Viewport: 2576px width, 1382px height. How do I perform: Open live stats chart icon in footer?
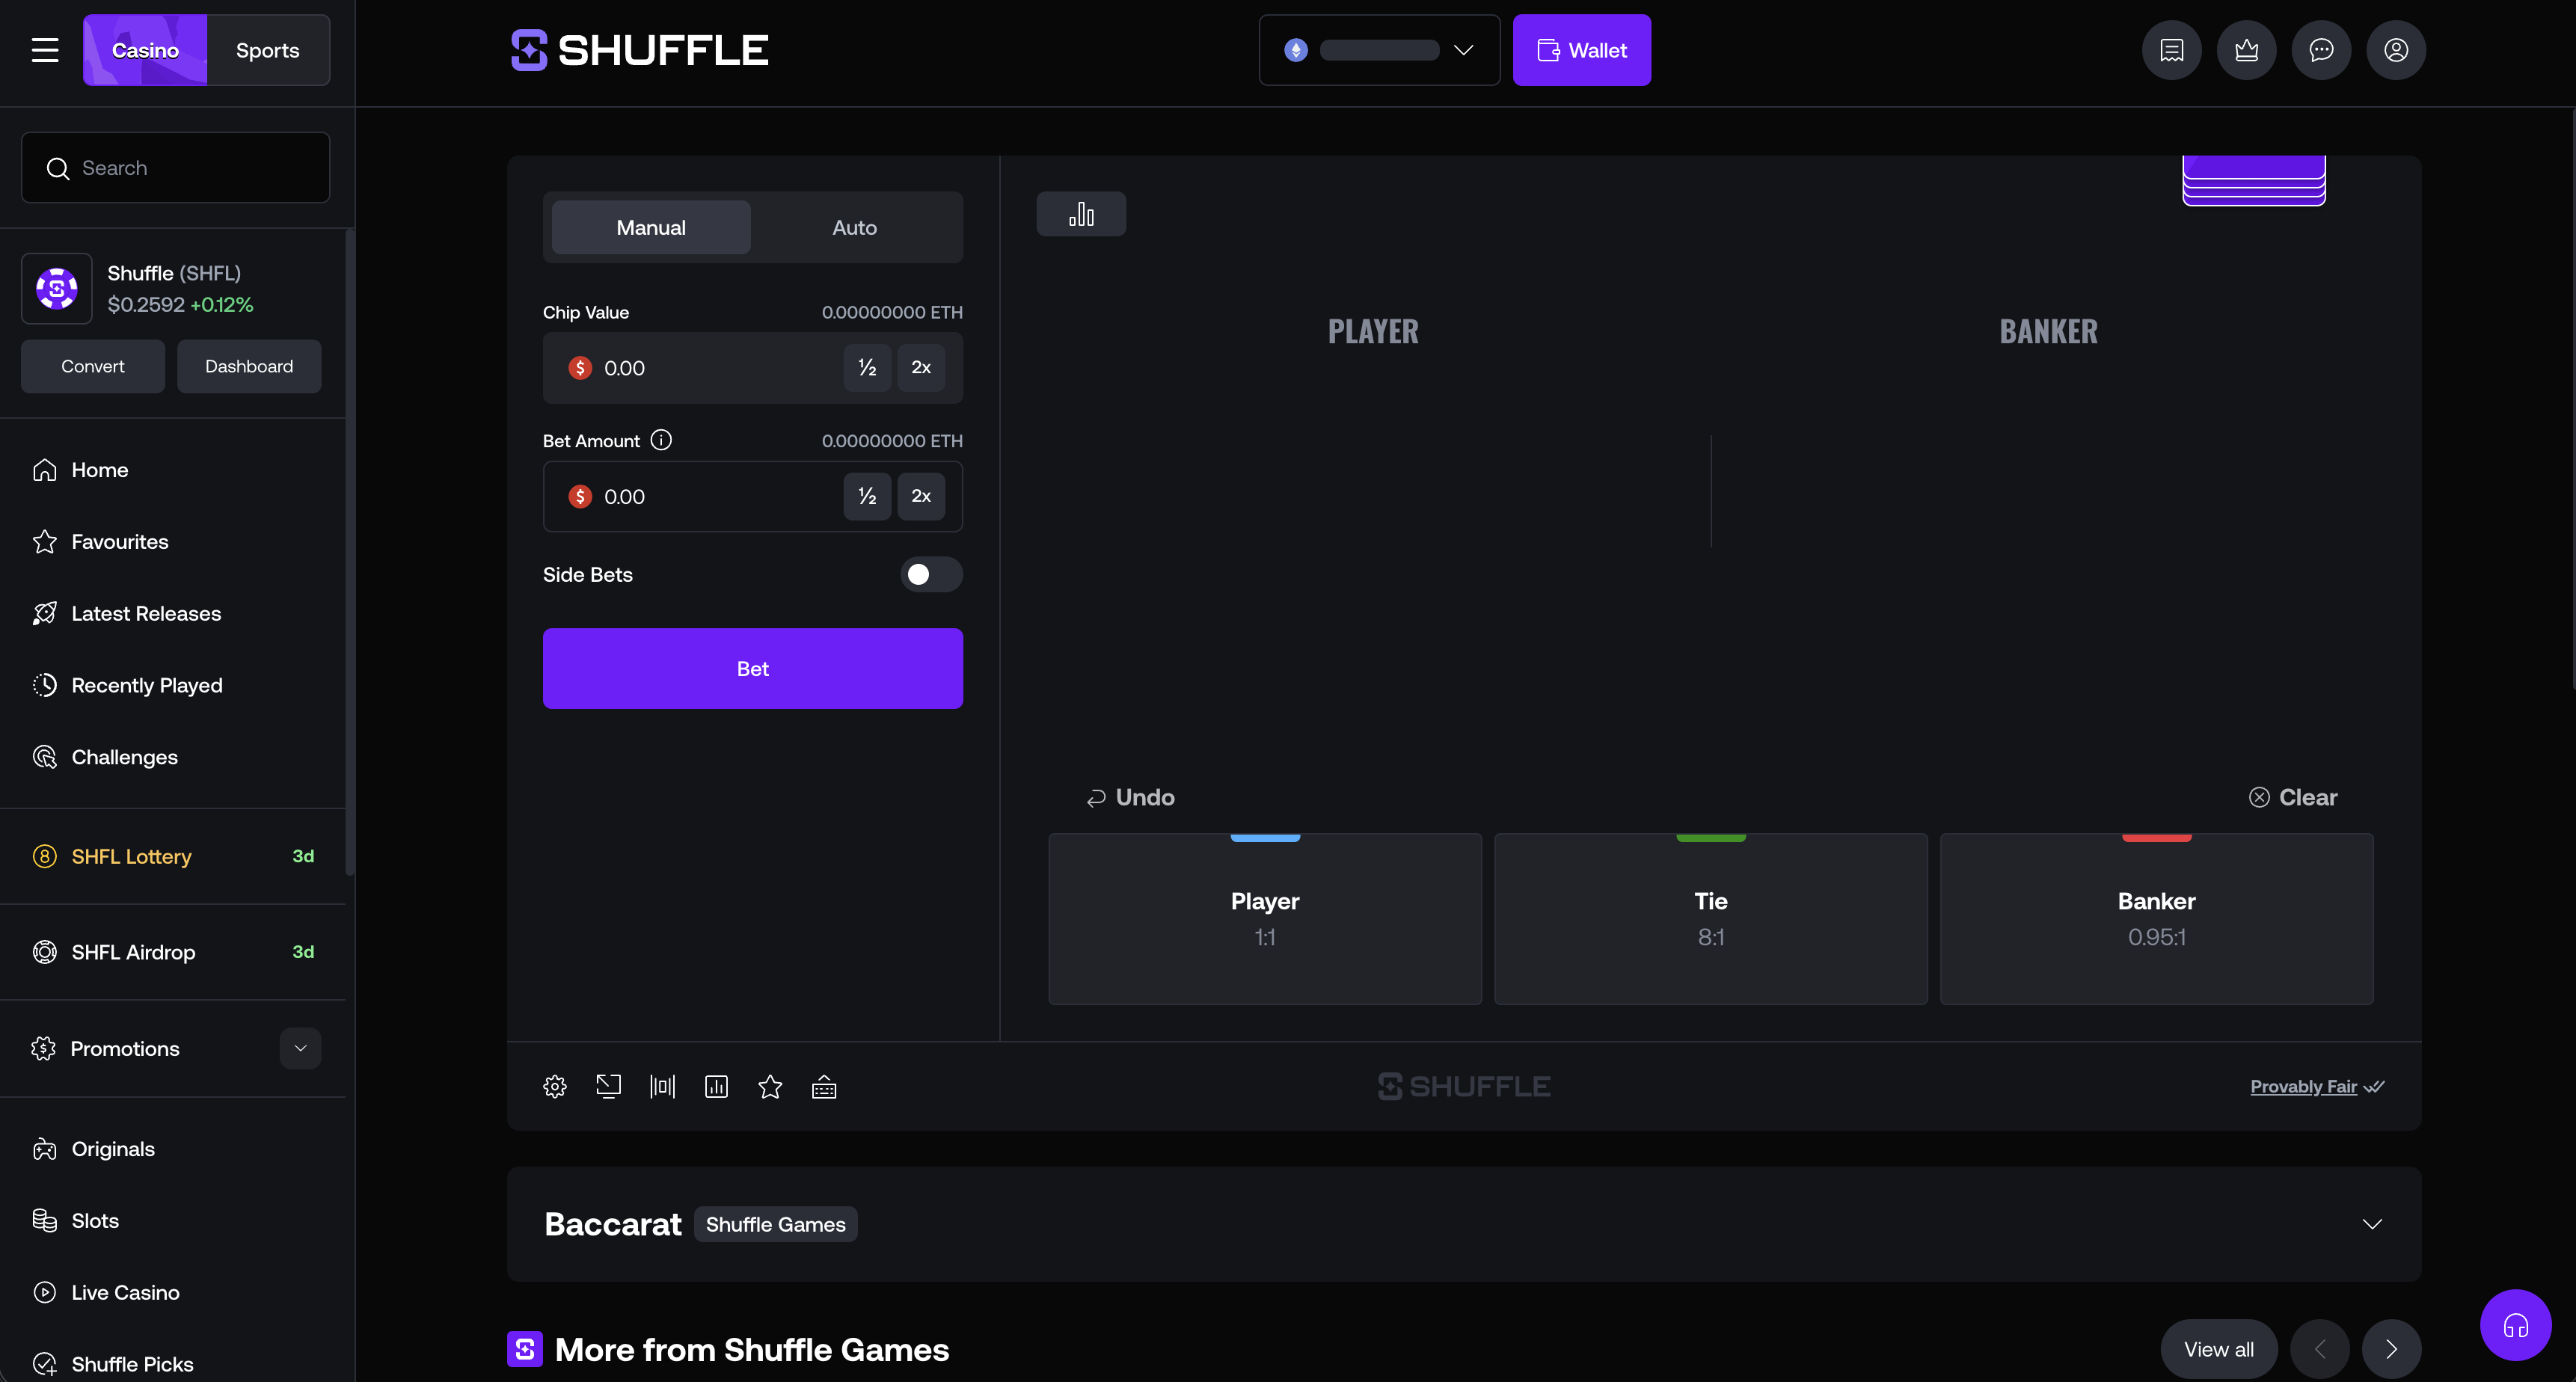coord(716,1086)
